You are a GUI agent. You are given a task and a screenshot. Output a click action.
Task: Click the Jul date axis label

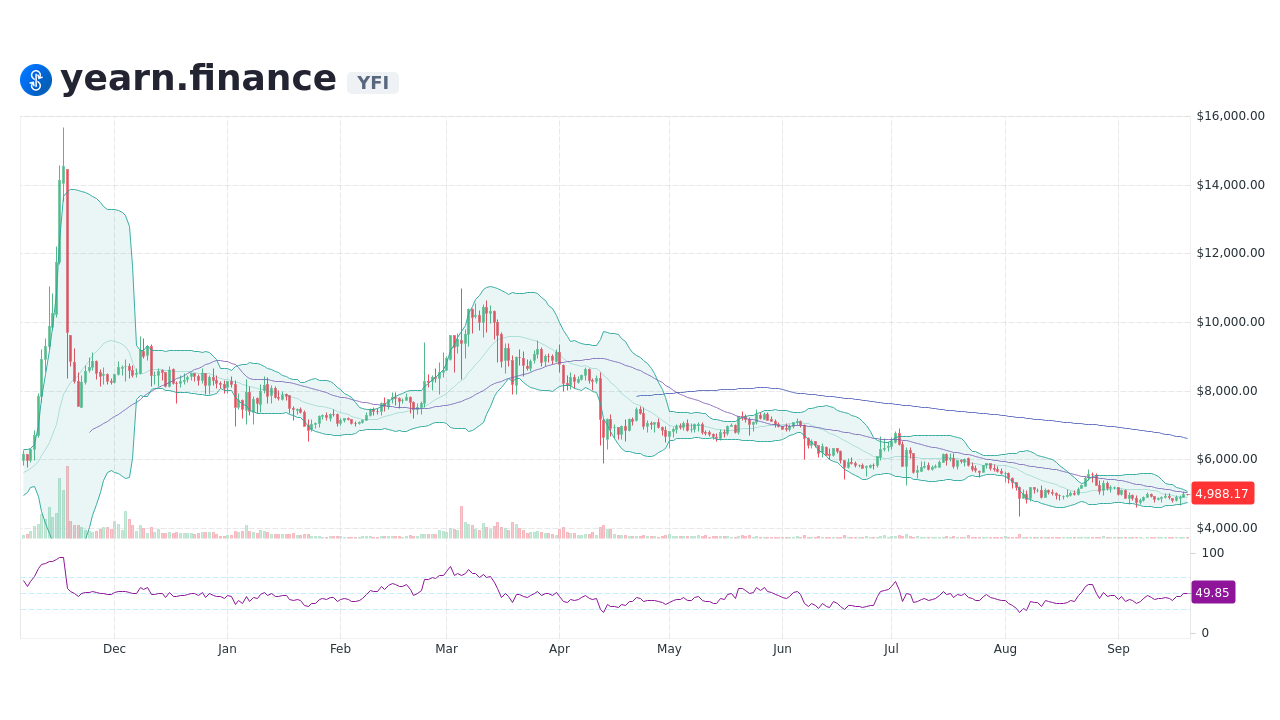[x=891, y=649]
